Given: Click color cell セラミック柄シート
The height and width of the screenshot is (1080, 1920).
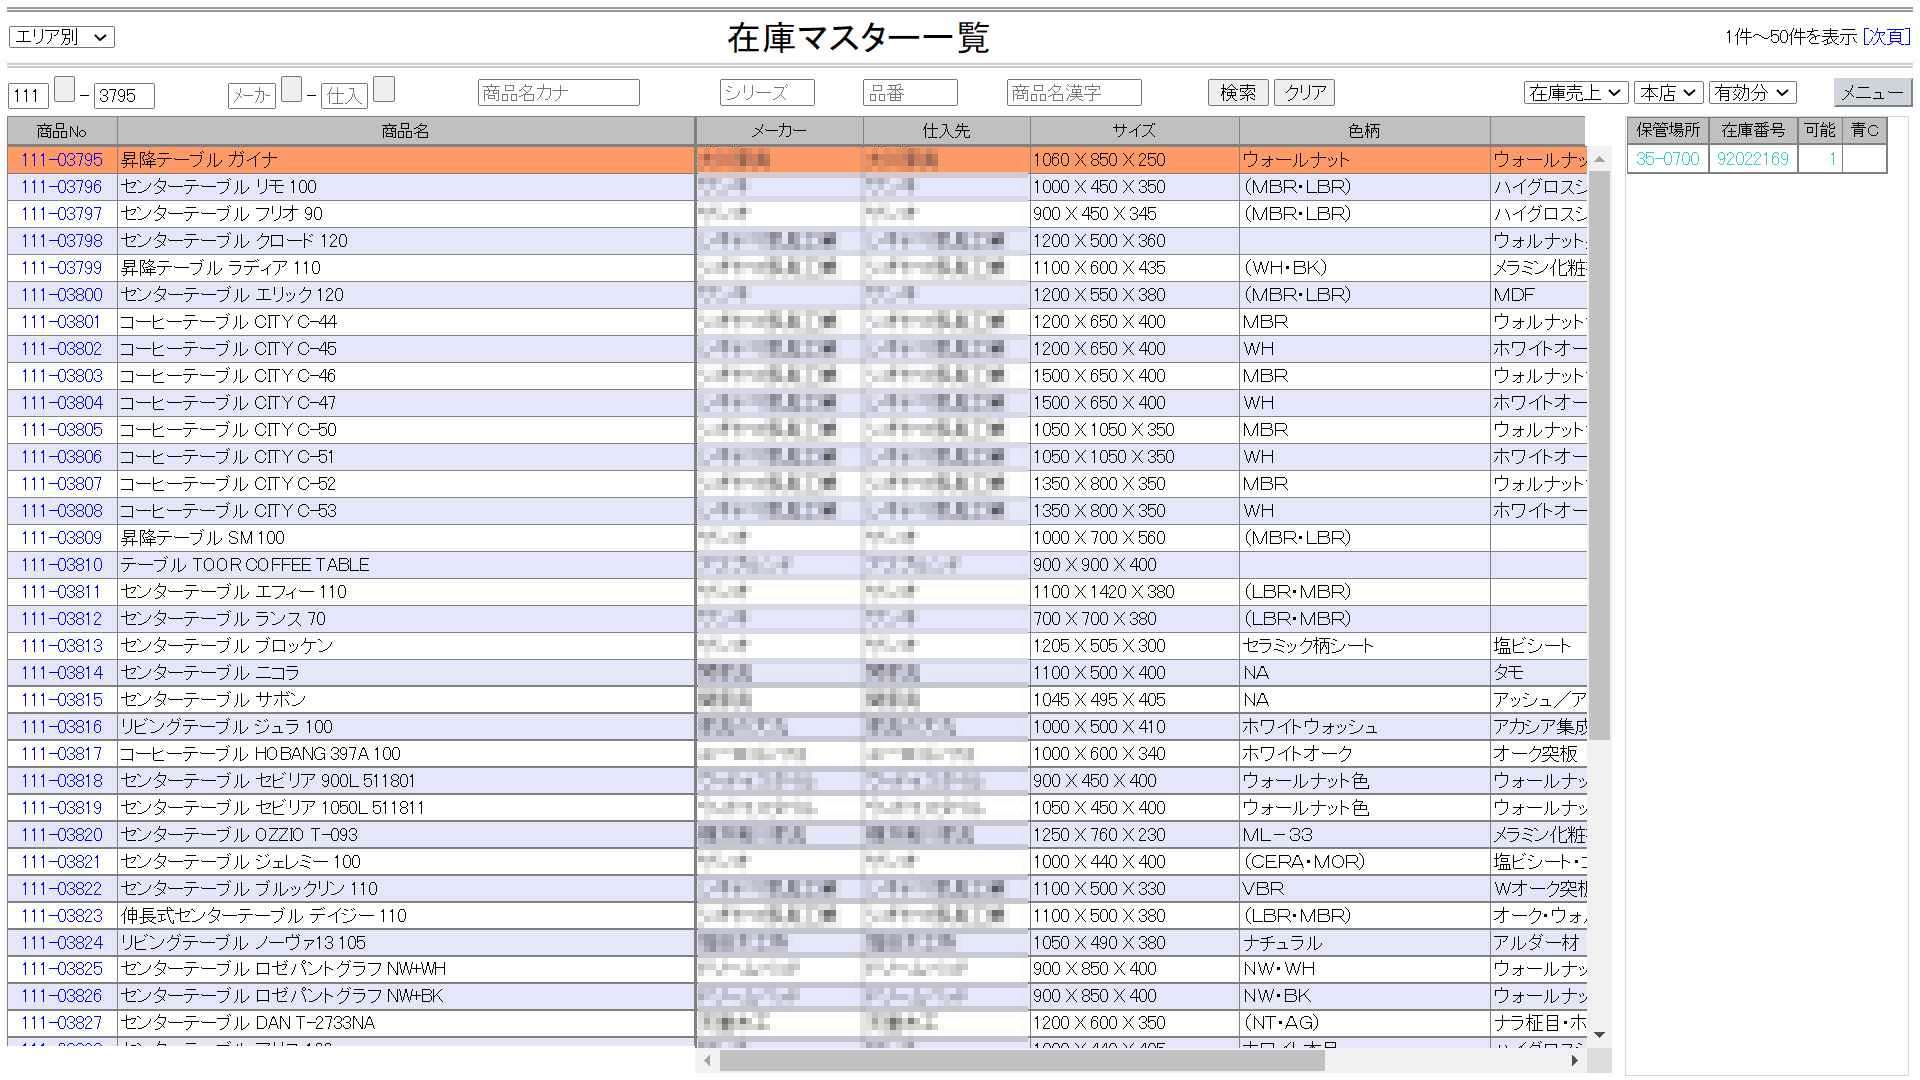Looking at the screenshot, I should click(1364, 646).
